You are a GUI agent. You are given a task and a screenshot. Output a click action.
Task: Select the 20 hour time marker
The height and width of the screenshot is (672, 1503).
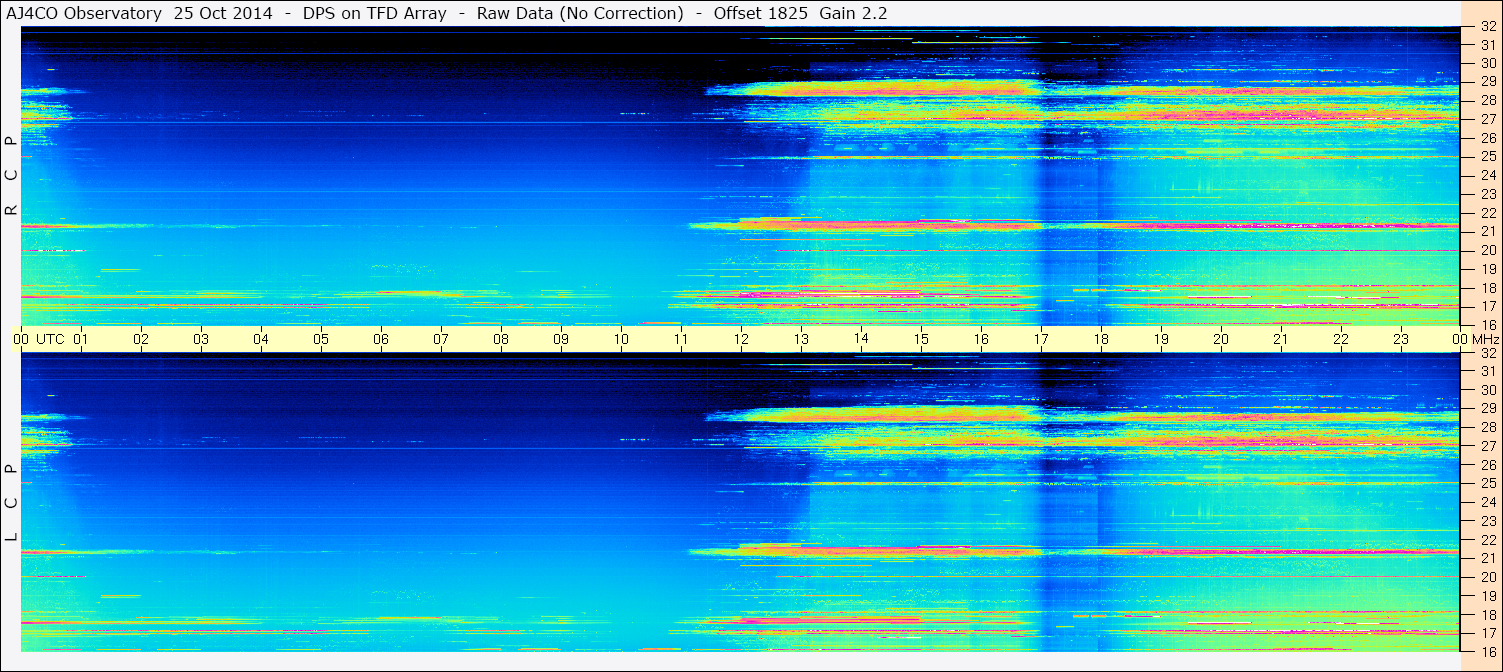1221,339
